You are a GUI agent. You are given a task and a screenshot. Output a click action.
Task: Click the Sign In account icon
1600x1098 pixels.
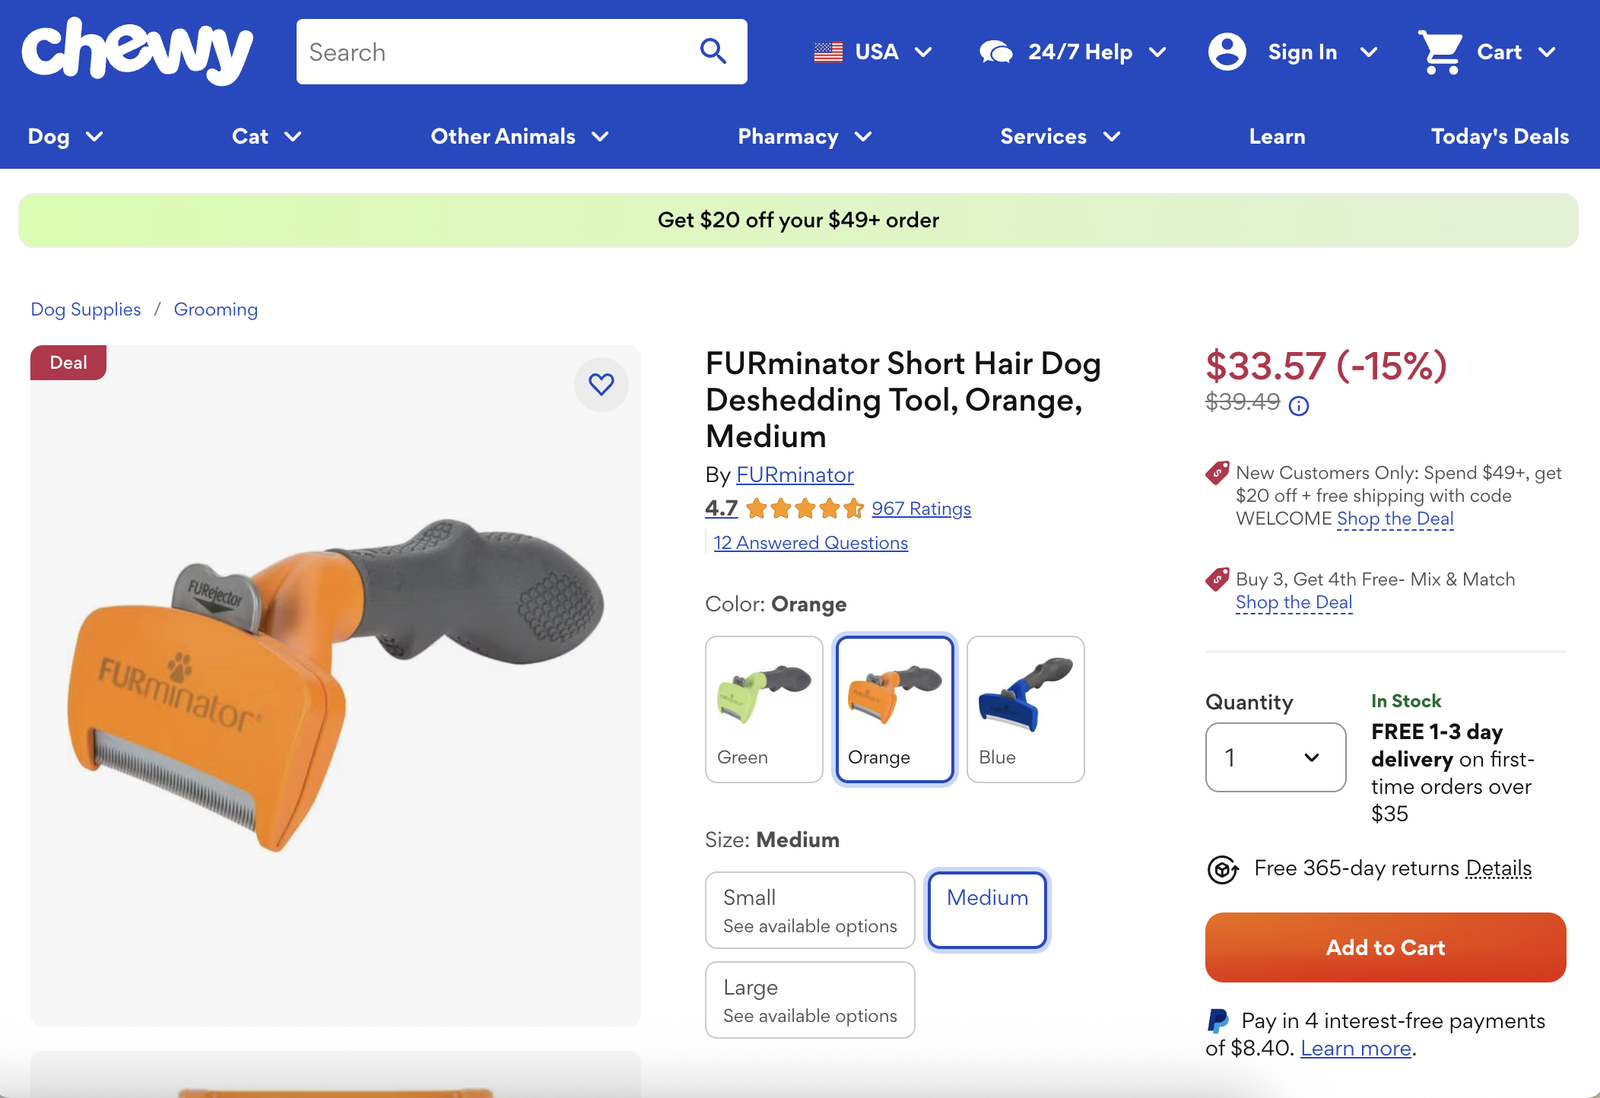pyautogui.click(x=1227, y=52)
